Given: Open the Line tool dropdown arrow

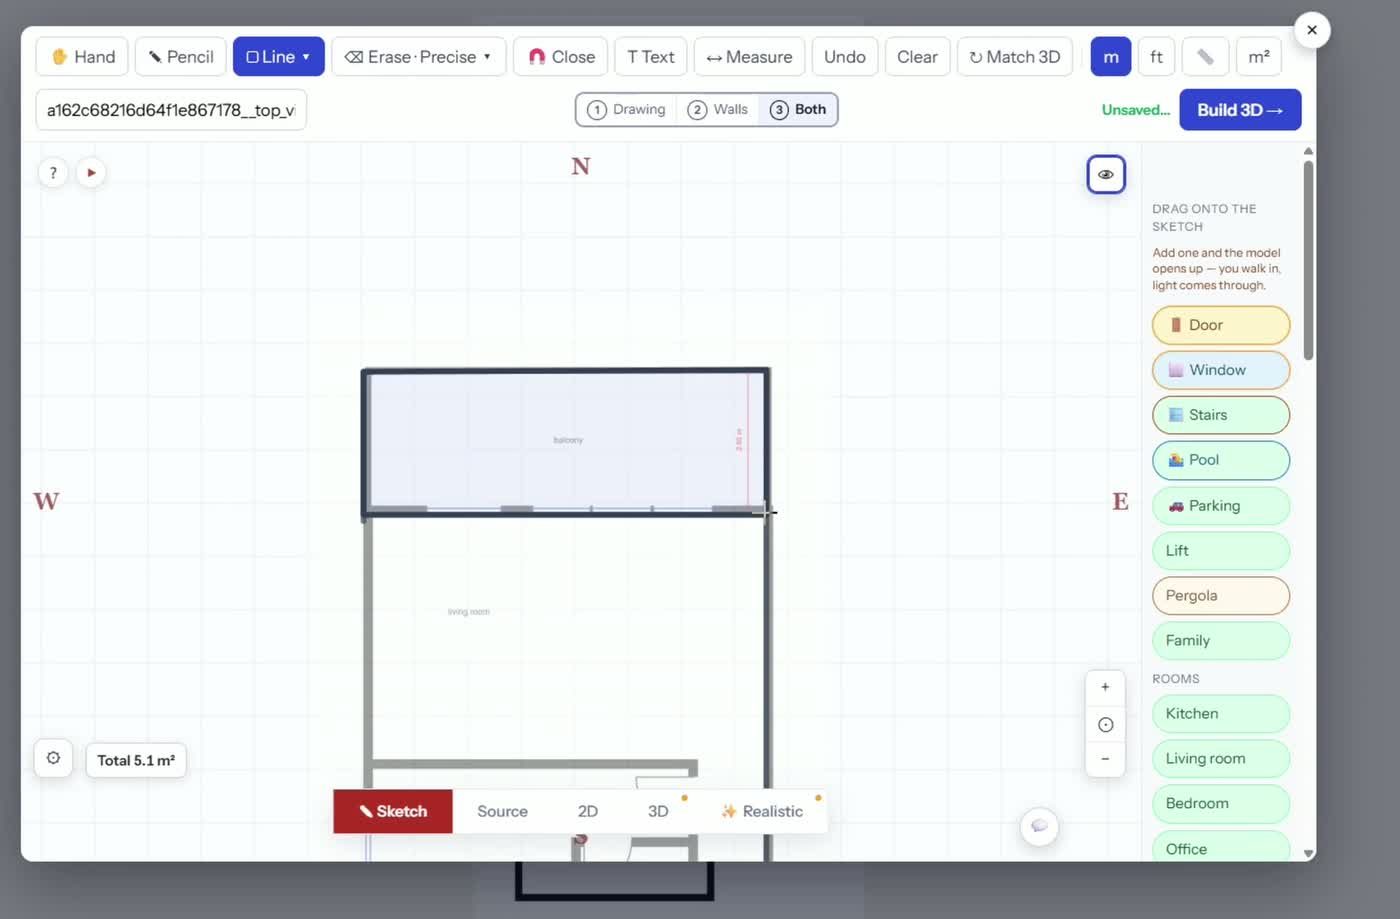Looking at the screenshot, I should 306,57.
